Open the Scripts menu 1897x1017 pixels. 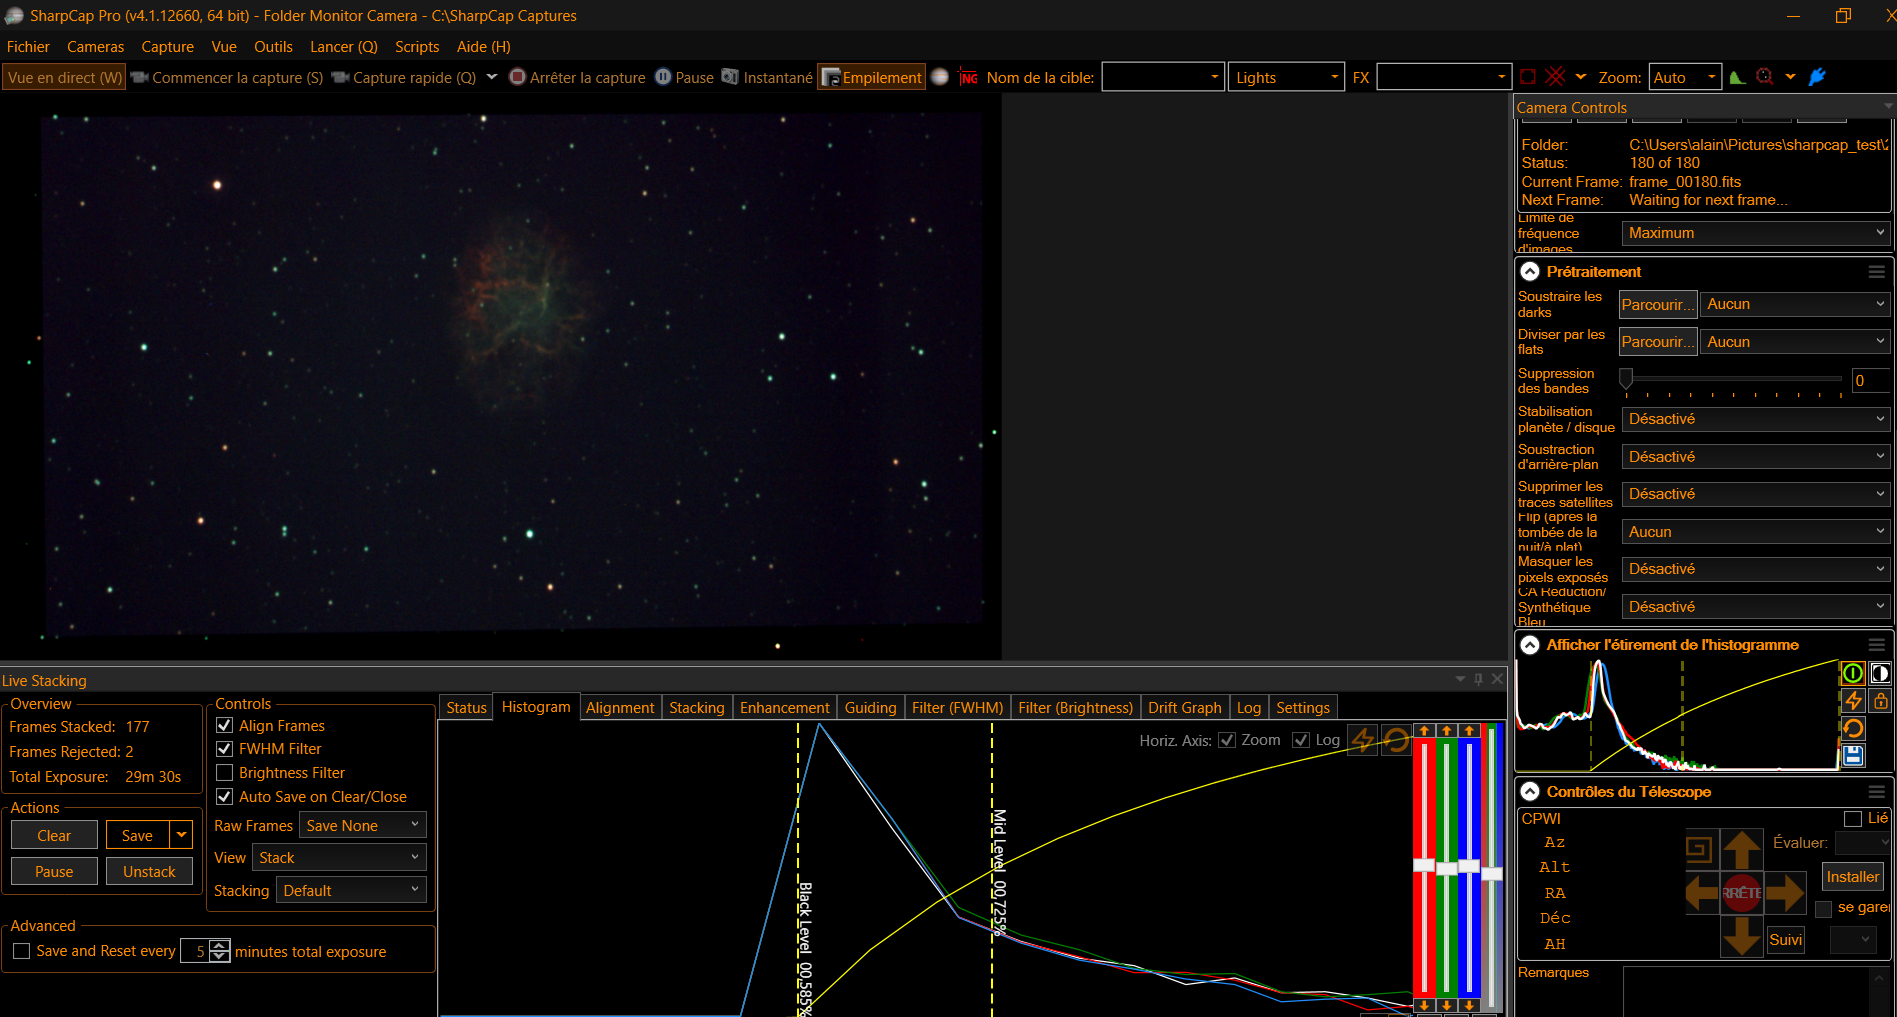click(417, 46)
